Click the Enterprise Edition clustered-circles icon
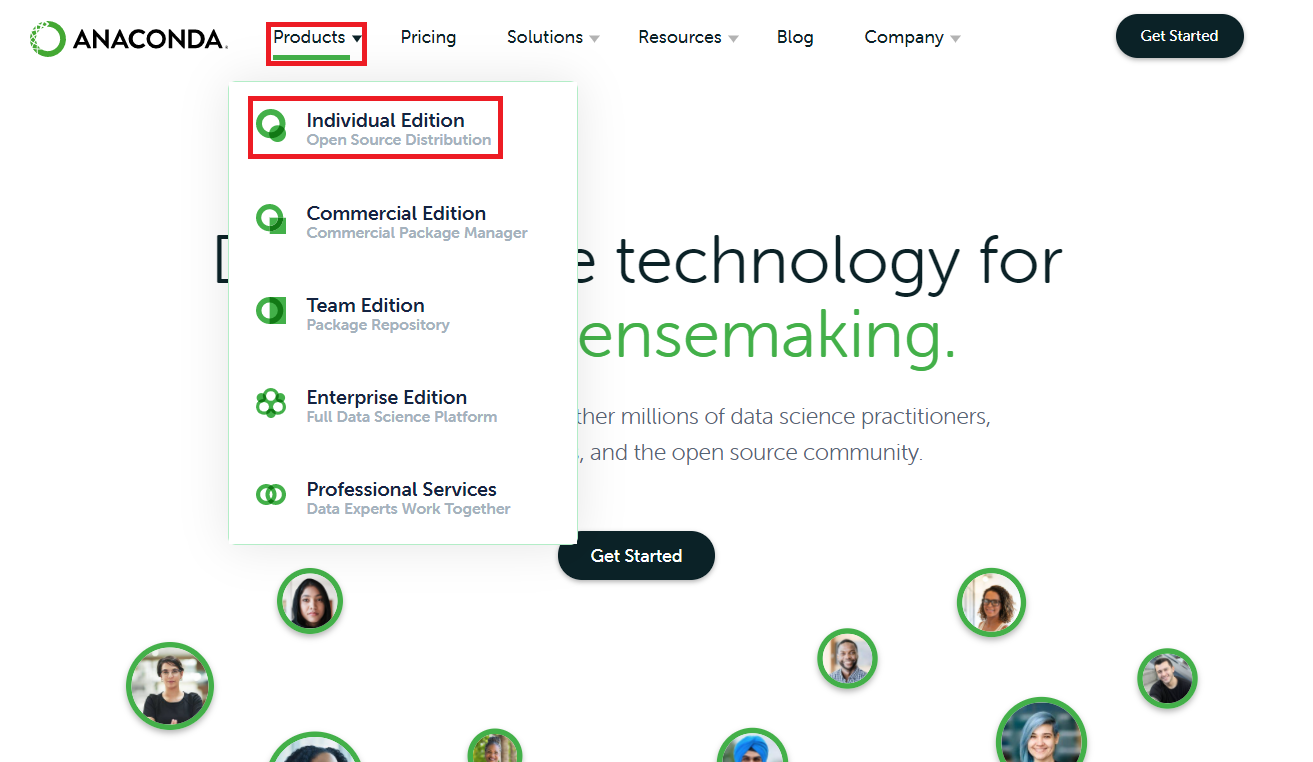 (271, 404)
